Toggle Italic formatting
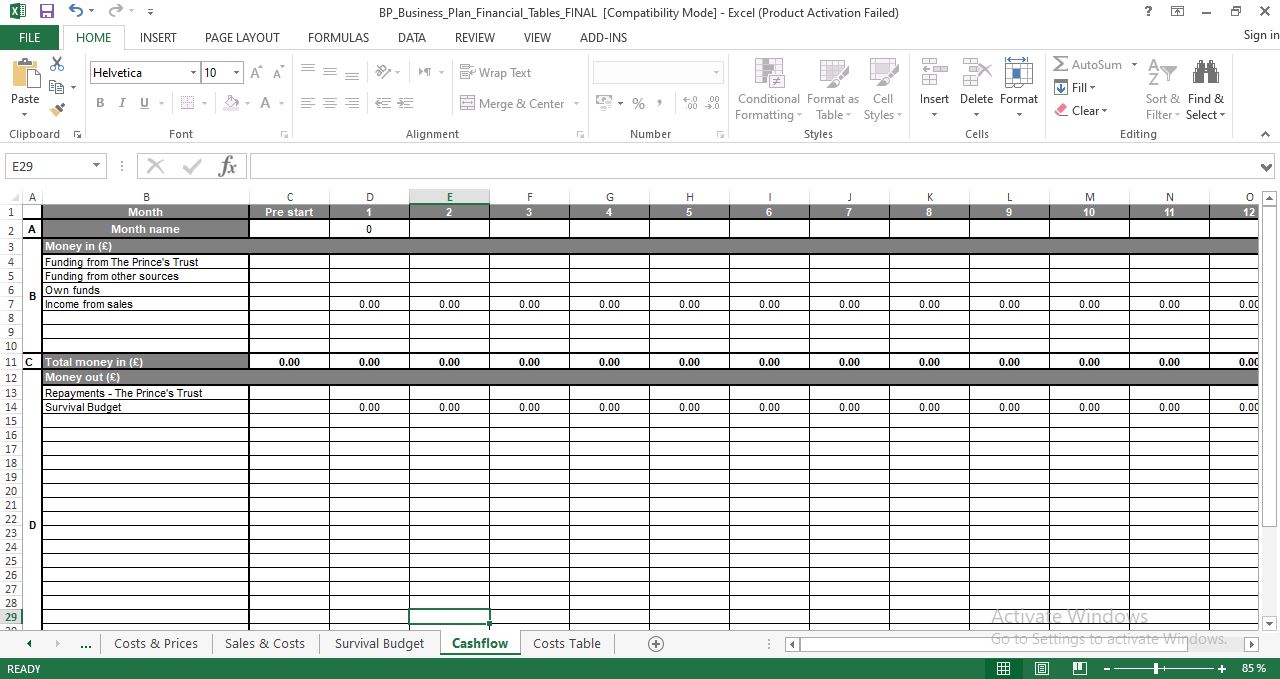The width and height of the screenshot is (1280, 679). (x=122, y=103)
